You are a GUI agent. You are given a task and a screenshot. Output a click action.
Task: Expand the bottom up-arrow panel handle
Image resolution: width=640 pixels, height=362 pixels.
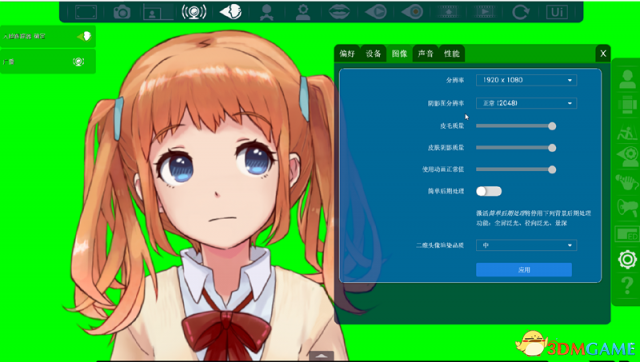(322, 356)
